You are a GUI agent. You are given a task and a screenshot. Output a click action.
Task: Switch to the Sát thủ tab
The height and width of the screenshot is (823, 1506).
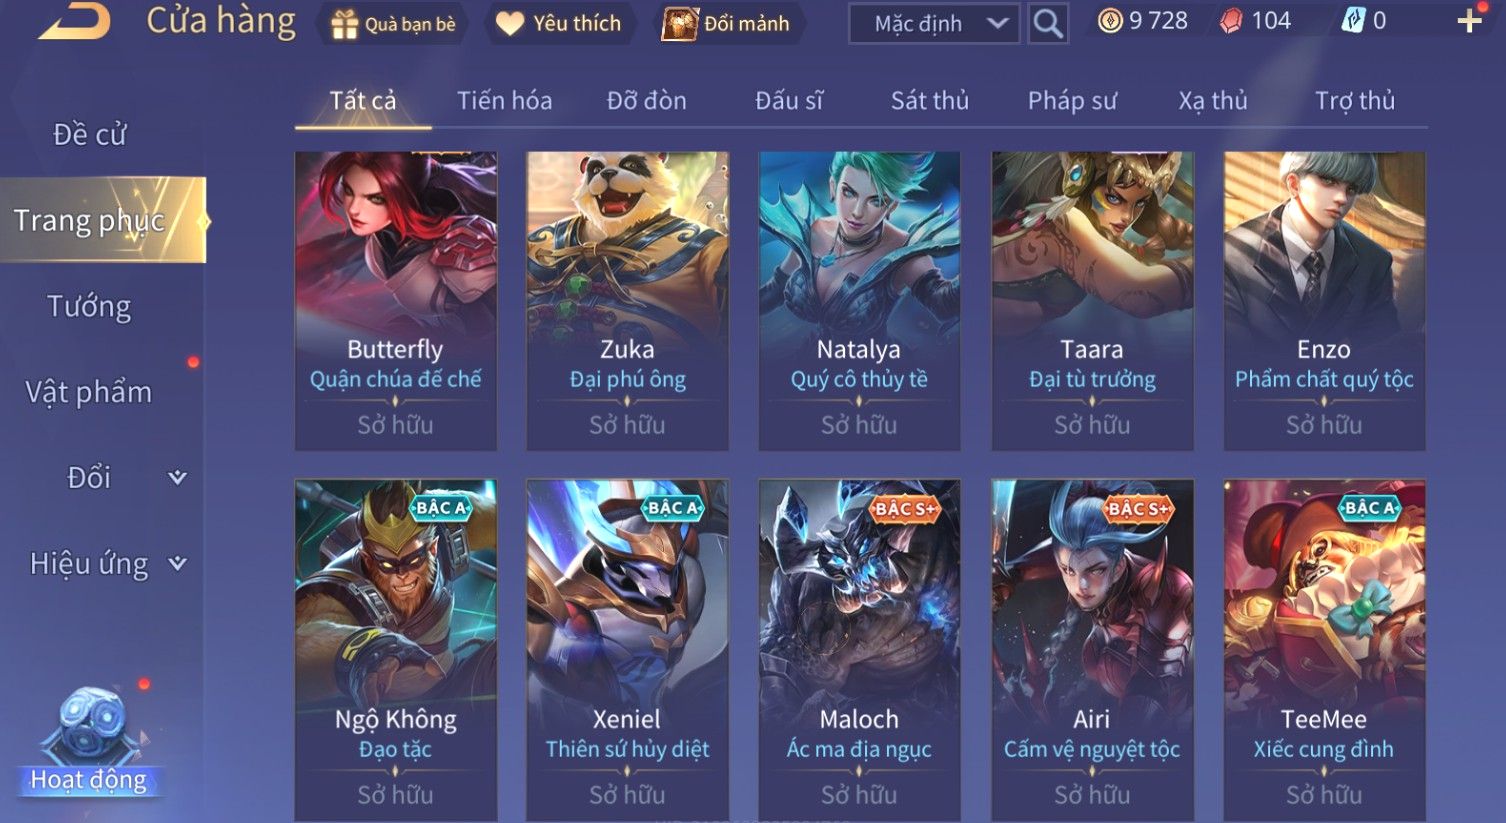coord(930,100)
